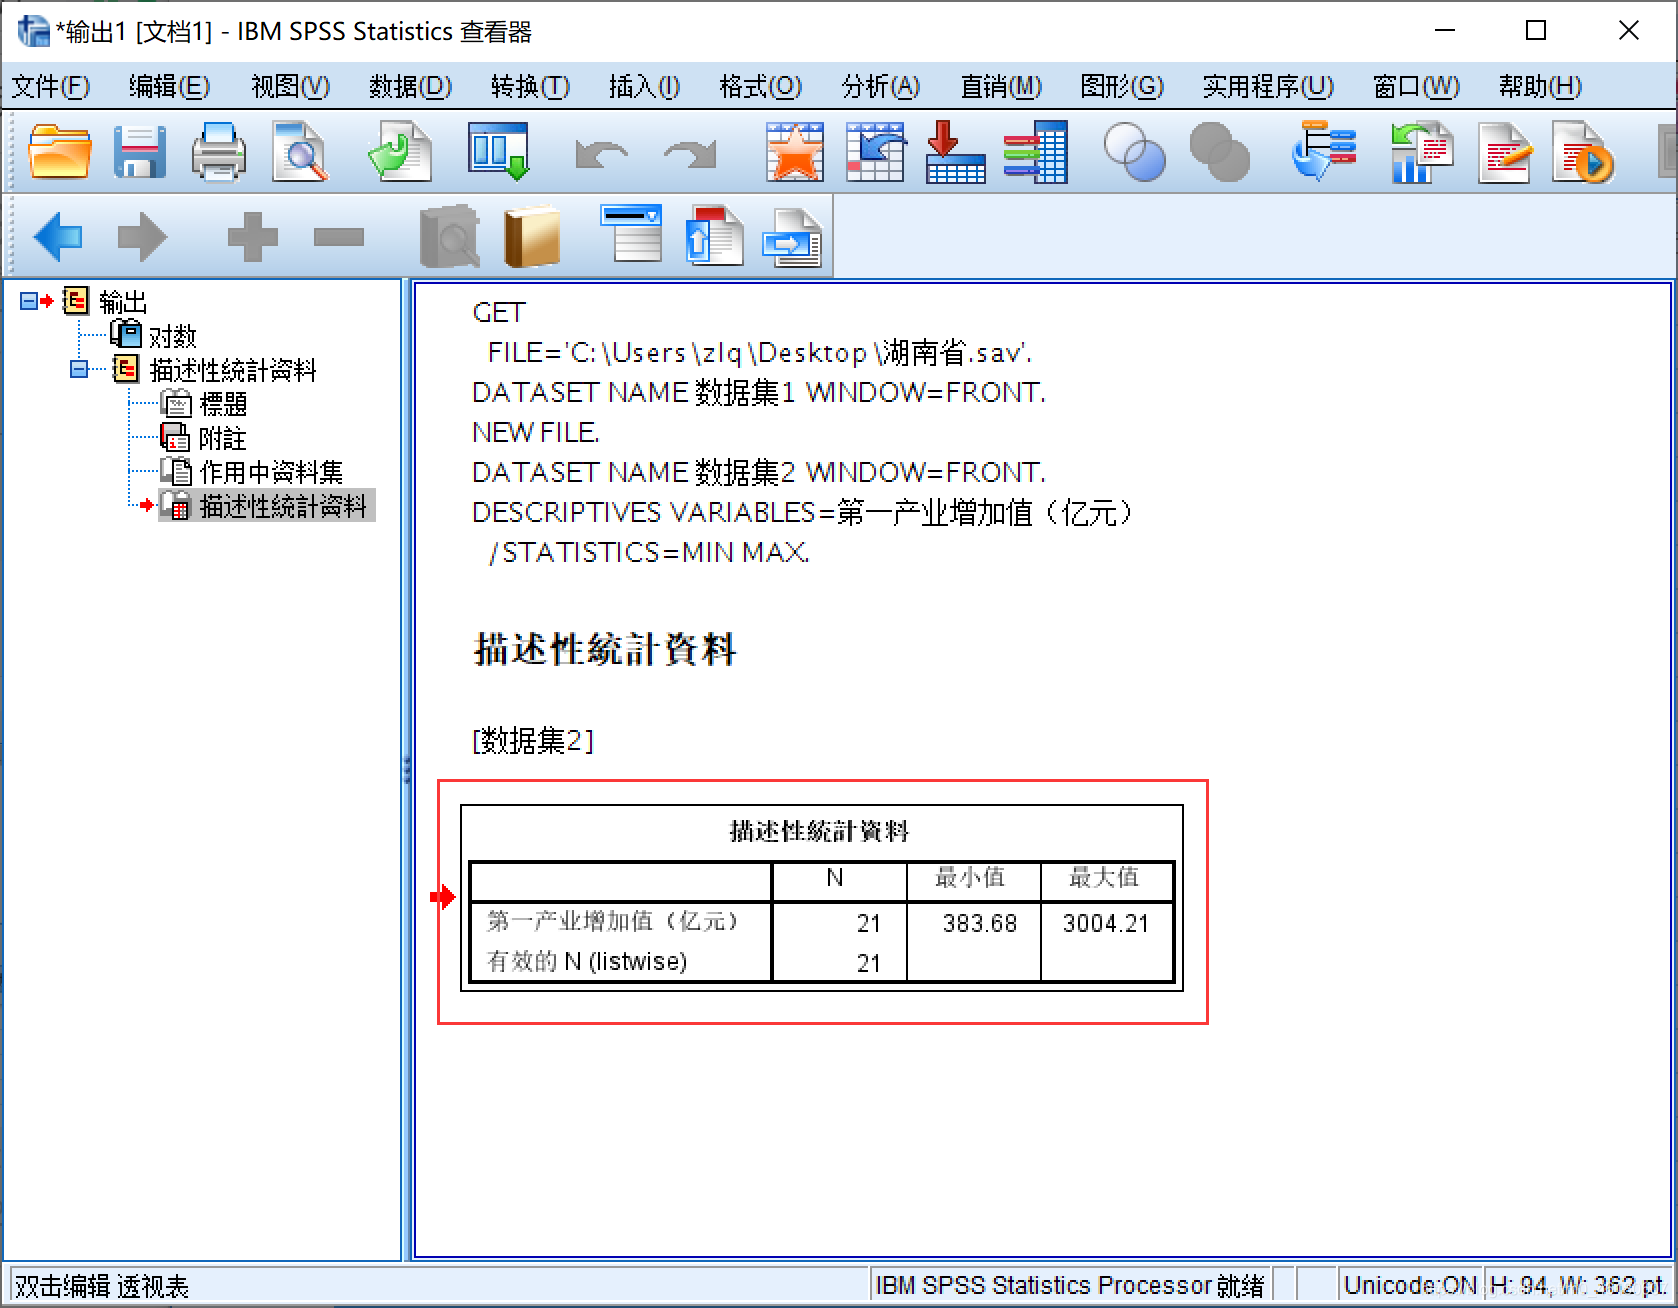Redo the last action
This screenshot has height=1308, width=1678.
(689, 152)
